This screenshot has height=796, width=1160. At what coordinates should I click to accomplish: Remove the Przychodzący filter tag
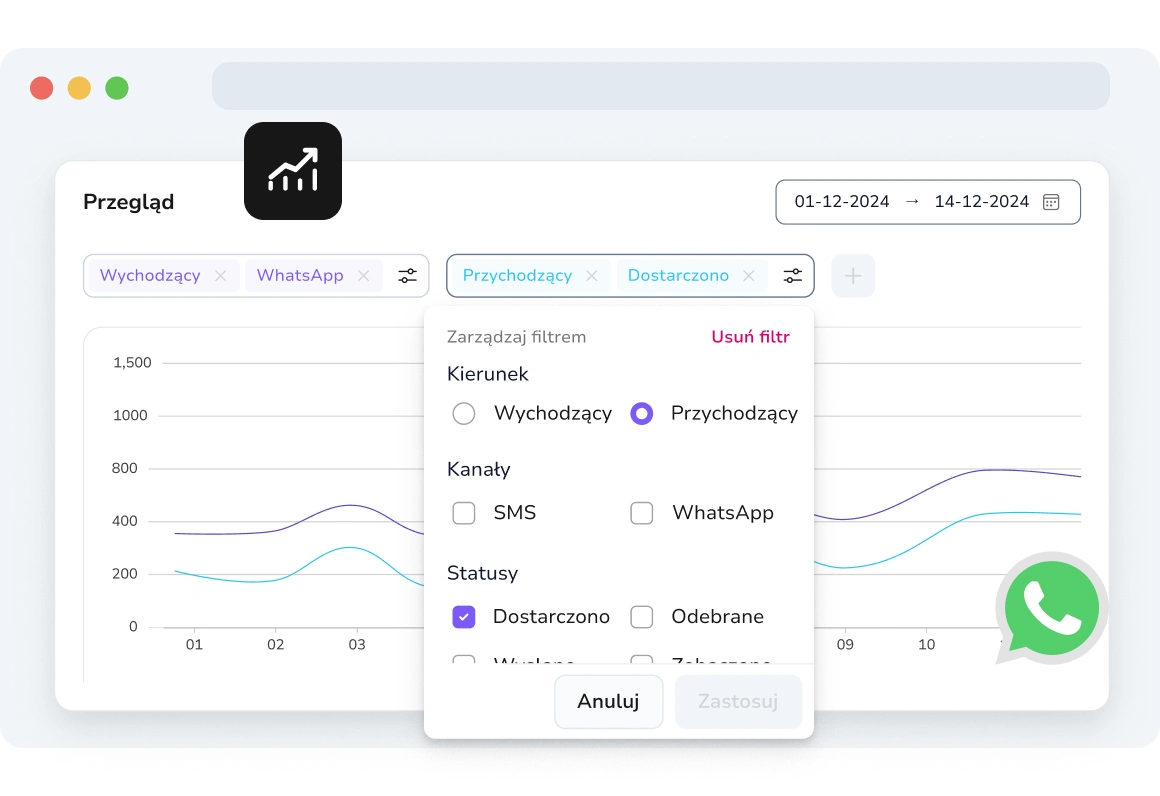coord(592,276)
